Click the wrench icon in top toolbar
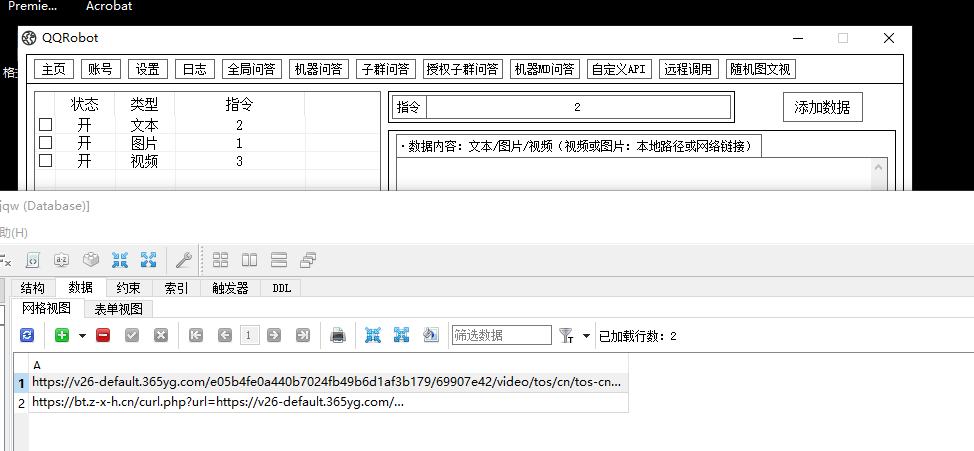 point(183,260)
